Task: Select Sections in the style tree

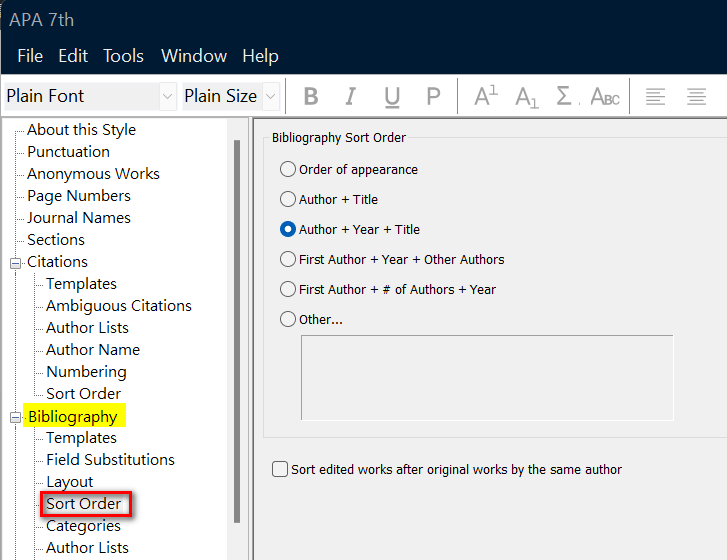Action: [56, 240]
